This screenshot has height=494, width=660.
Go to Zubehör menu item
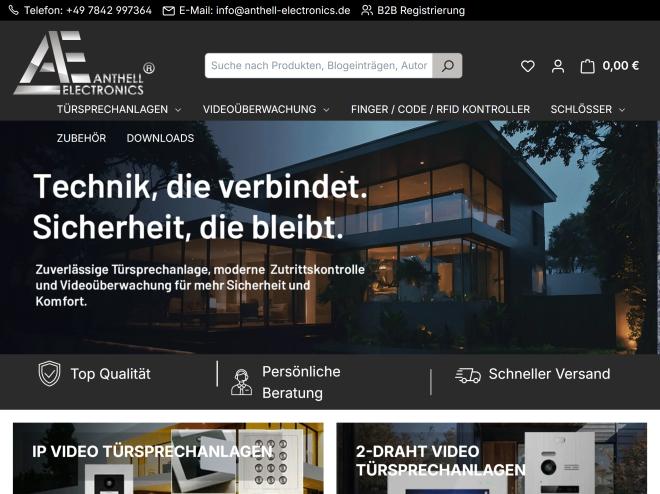point(81,138)
